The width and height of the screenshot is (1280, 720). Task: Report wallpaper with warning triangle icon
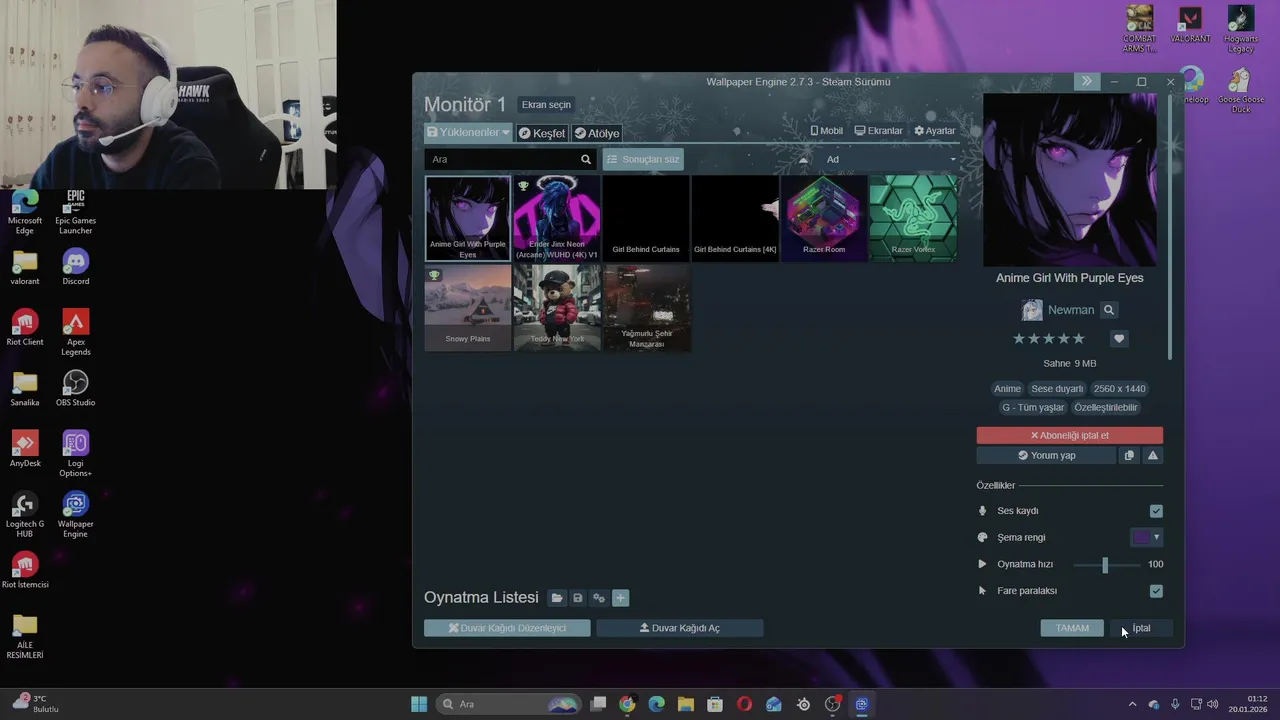[1153, 455]
